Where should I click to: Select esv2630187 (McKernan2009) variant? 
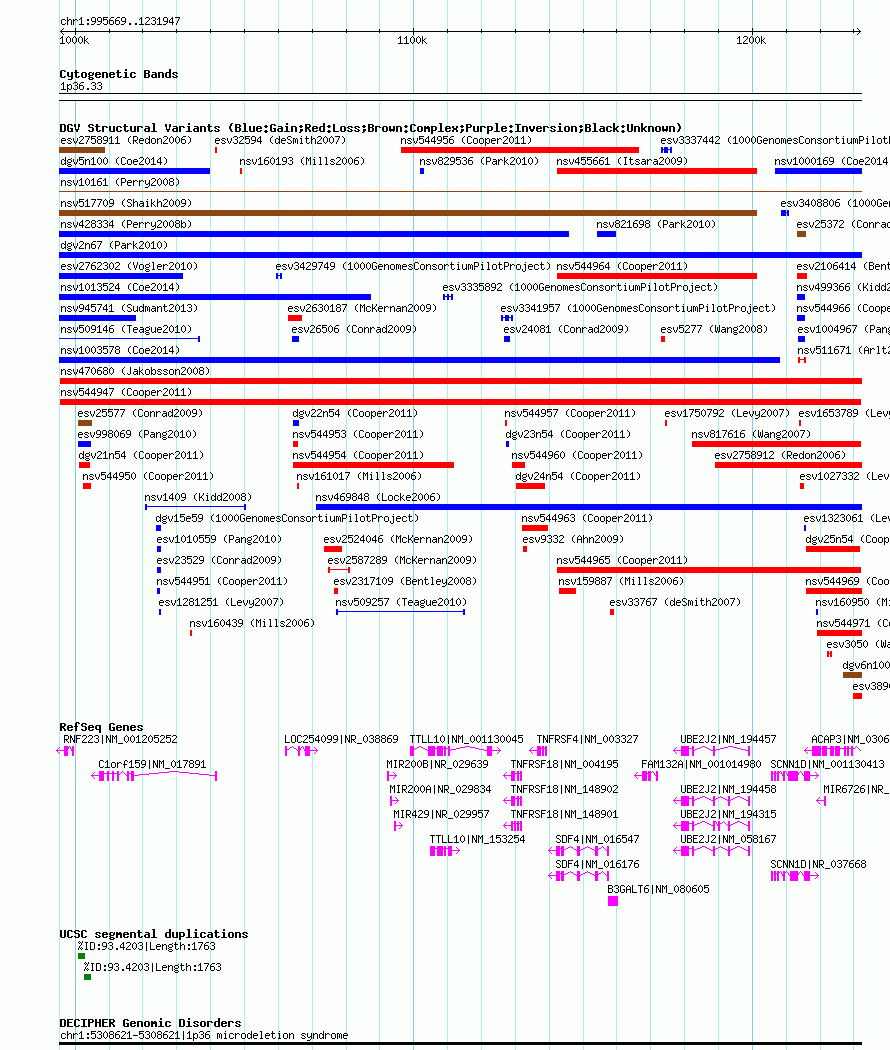[362, 308]
